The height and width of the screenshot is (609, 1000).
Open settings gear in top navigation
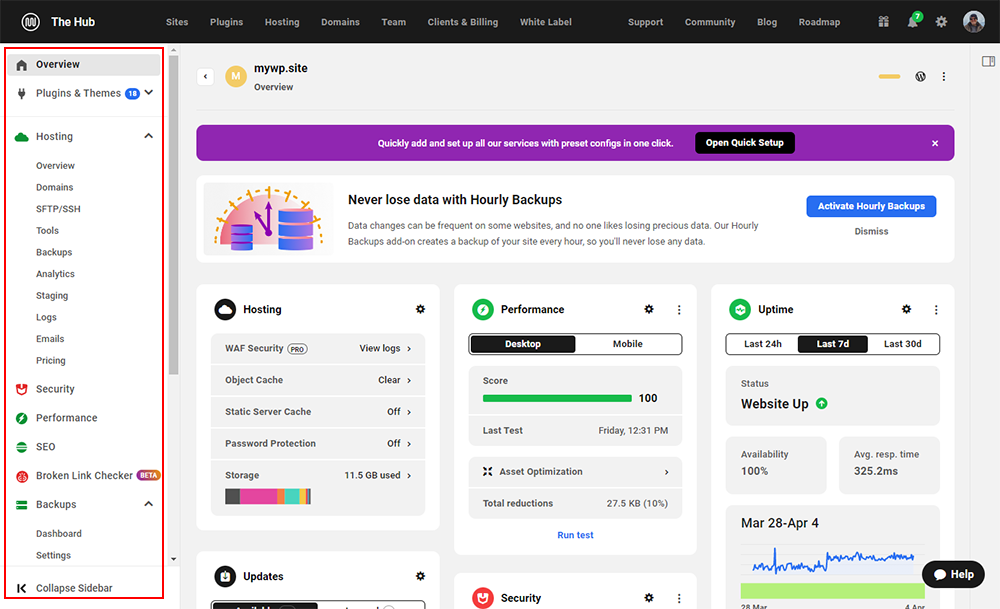(941, 22)
